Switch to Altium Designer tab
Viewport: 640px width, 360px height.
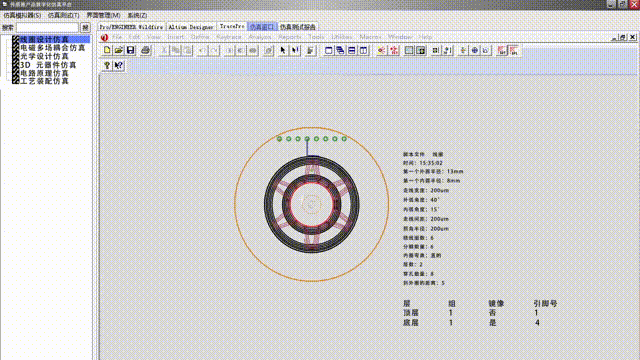point(191,27)
